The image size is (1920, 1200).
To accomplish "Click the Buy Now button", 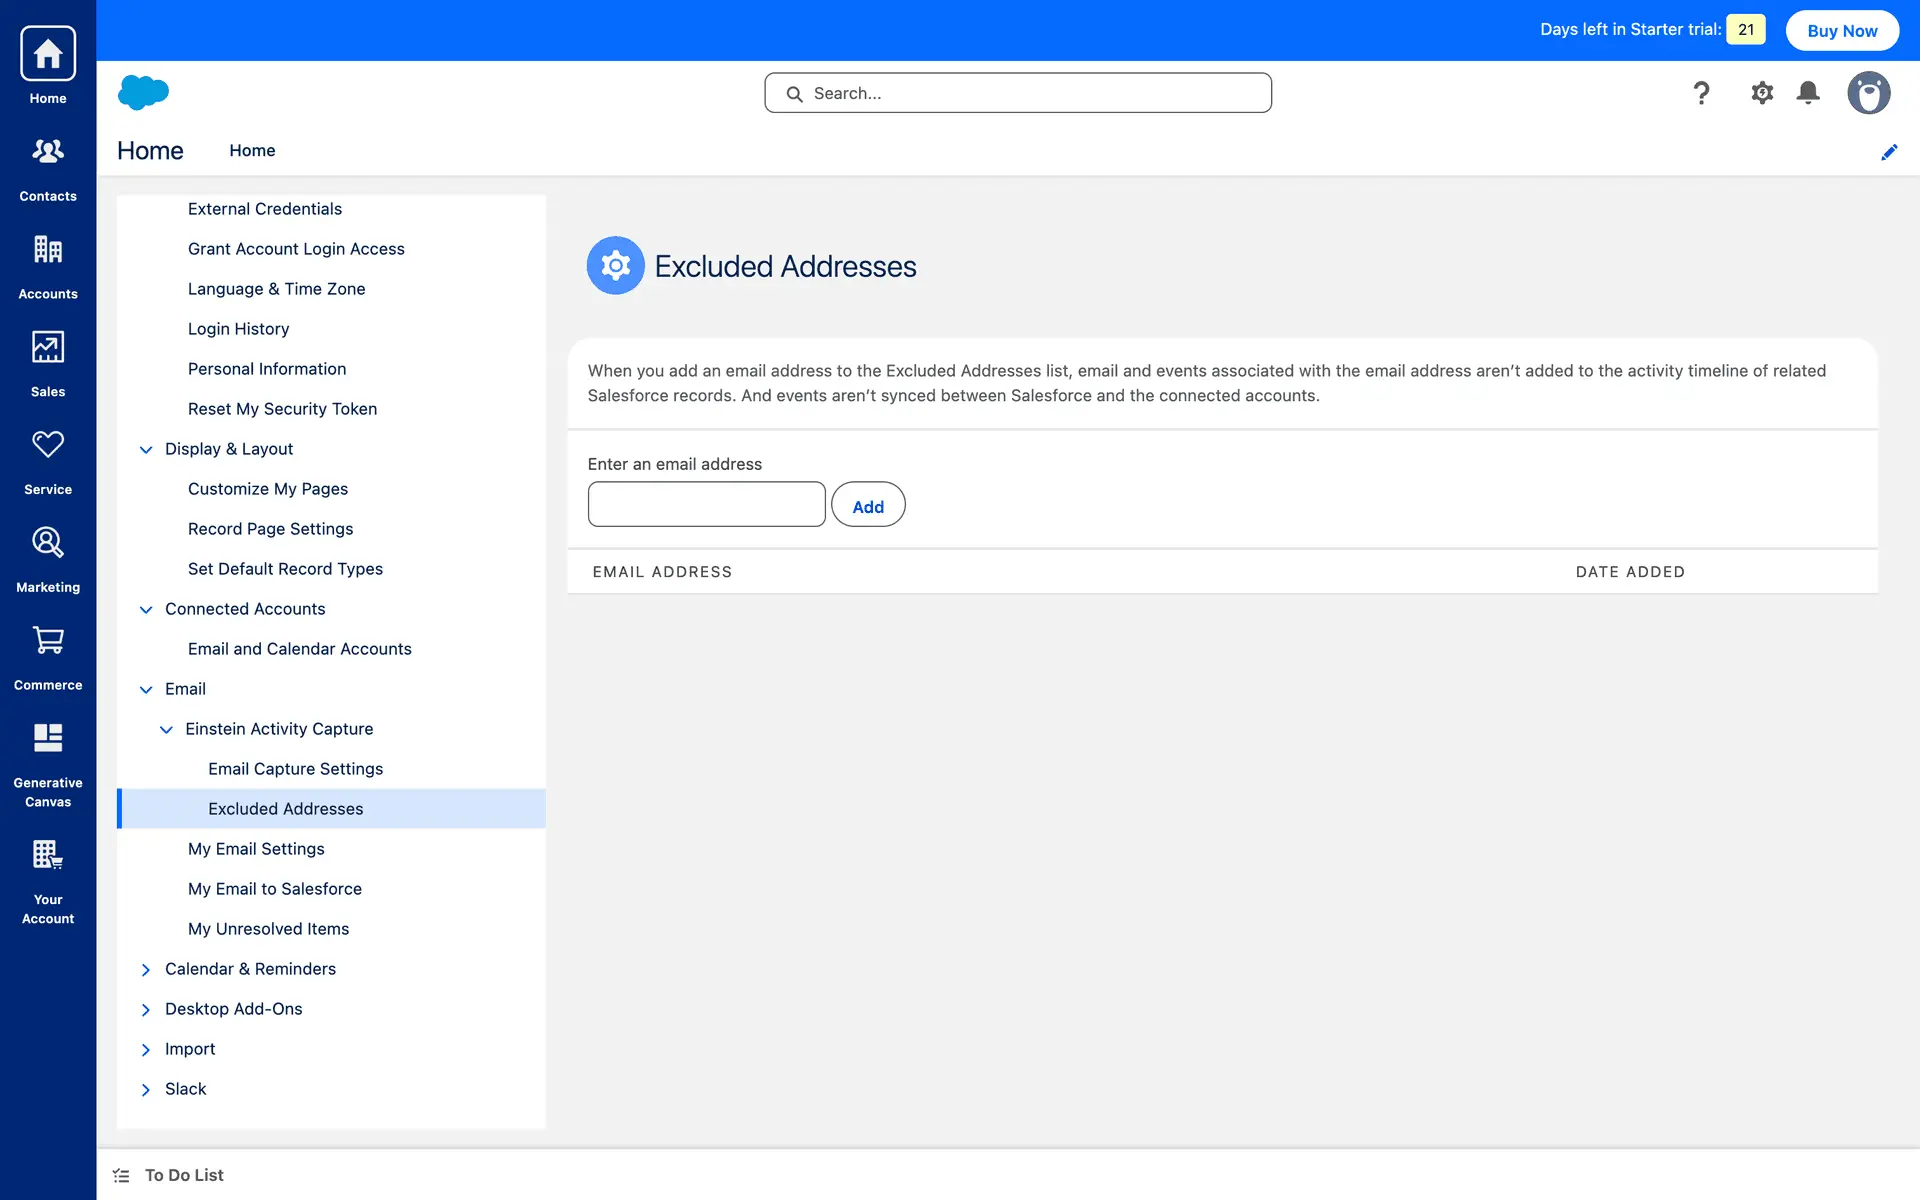I will pyautogui.click(x=1842, y=30).
